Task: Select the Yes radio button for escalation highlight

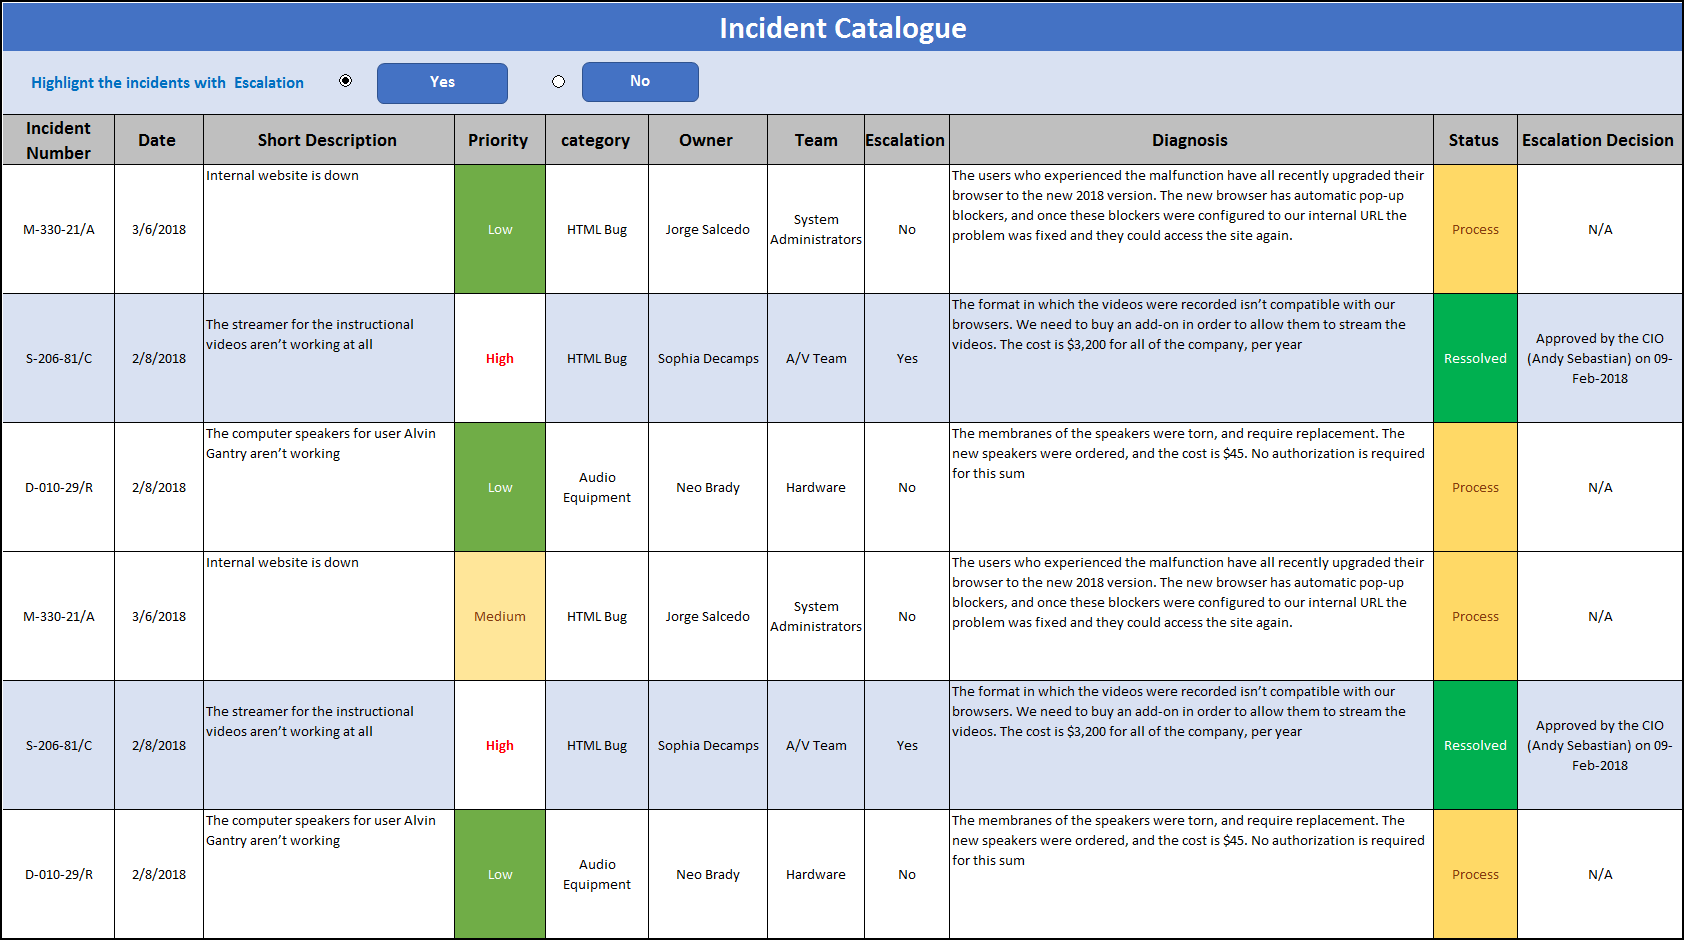Action: [345, 79]
